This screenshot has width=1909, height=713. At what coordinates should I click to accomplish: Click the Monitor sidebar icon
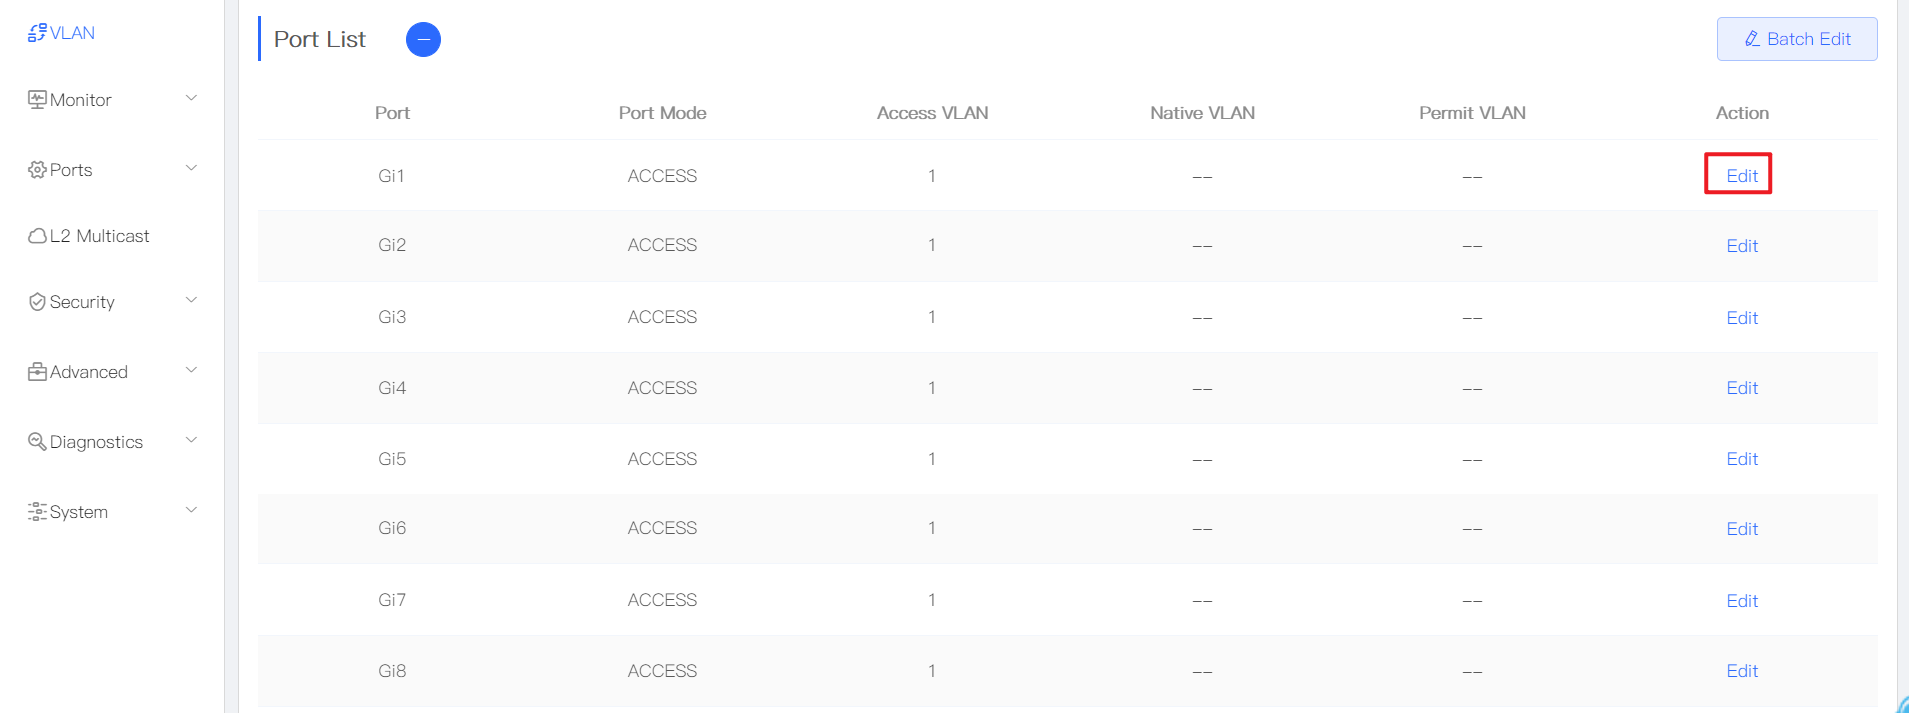tap(37, 100)
